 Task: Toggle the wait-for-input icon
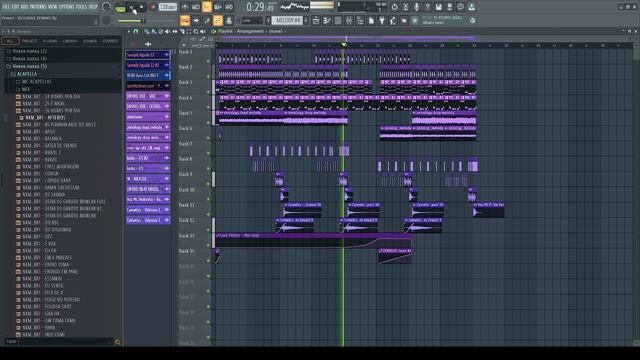click(x=196, y=7)
